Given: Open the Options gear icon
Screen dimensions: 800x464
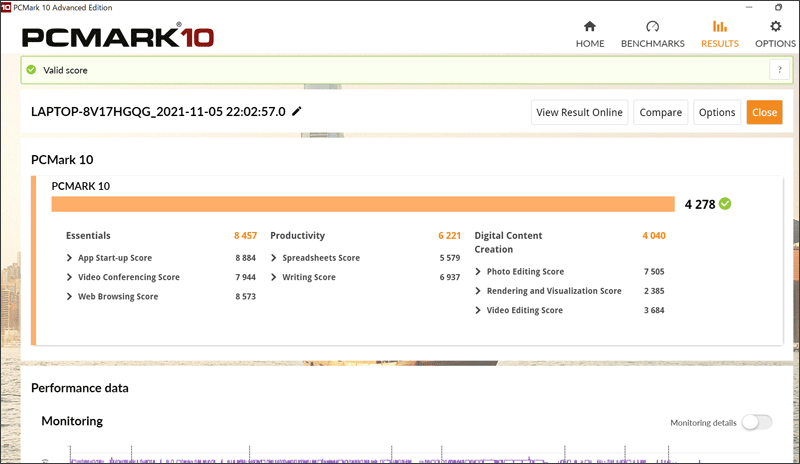Looking at the screenshot, I should (776, 27).
